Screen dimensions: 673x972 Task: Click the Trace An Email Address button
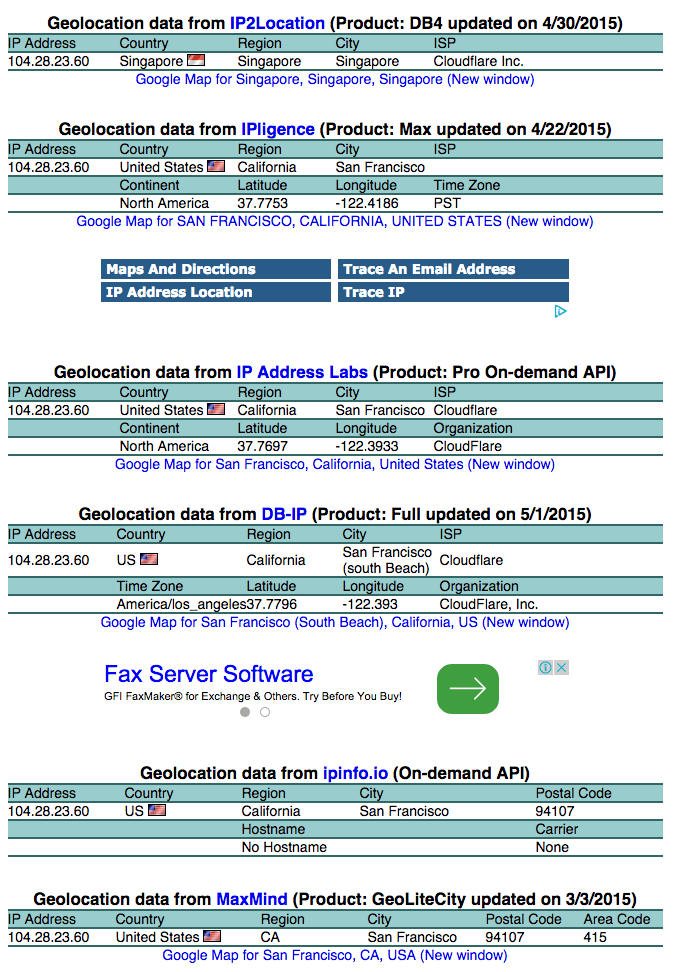[x=453, y=269]
